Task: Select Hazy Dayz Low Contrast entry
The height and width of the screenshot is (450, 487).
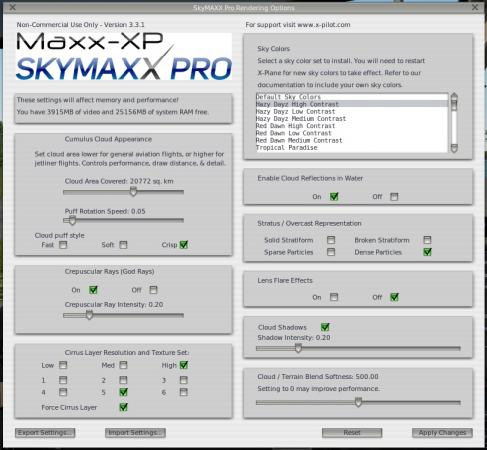Action: (352, 111)
